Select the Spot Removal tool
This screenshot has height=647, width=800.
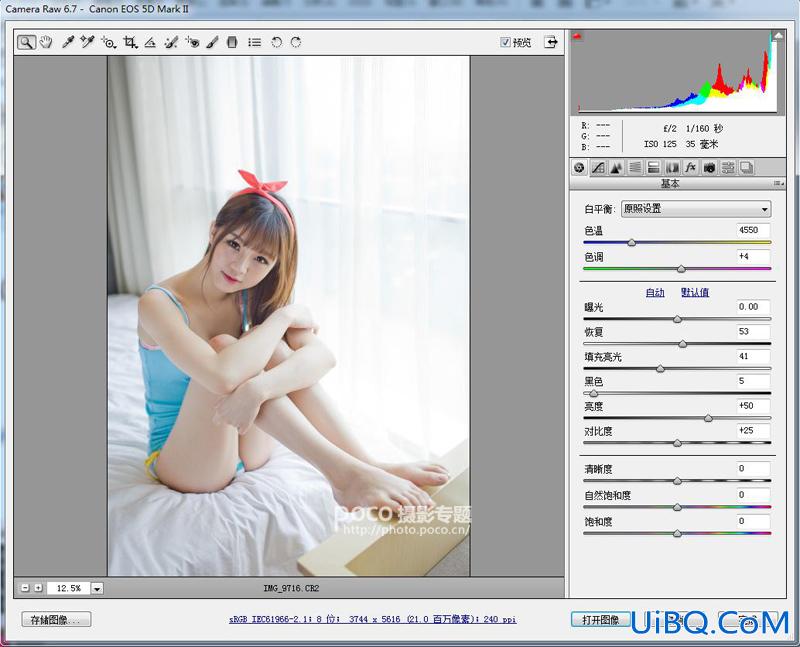tap(171, 42)
